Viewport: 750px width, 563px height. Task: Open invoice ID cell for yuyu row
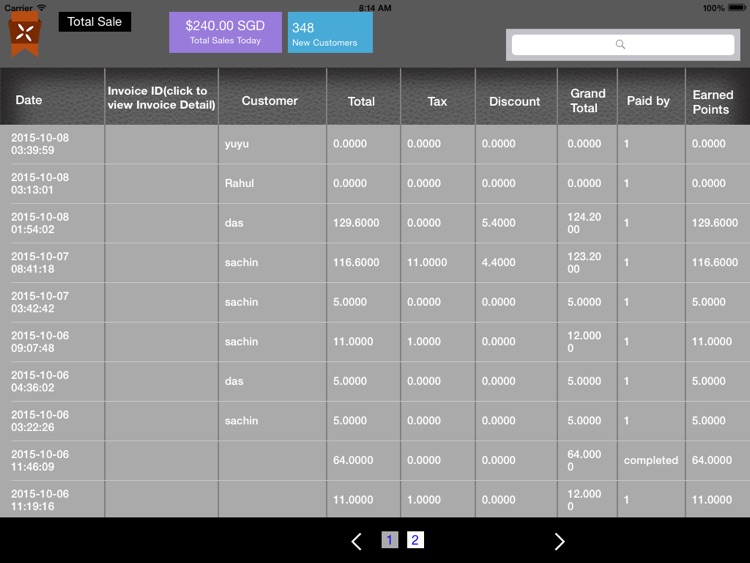point(162,144)
